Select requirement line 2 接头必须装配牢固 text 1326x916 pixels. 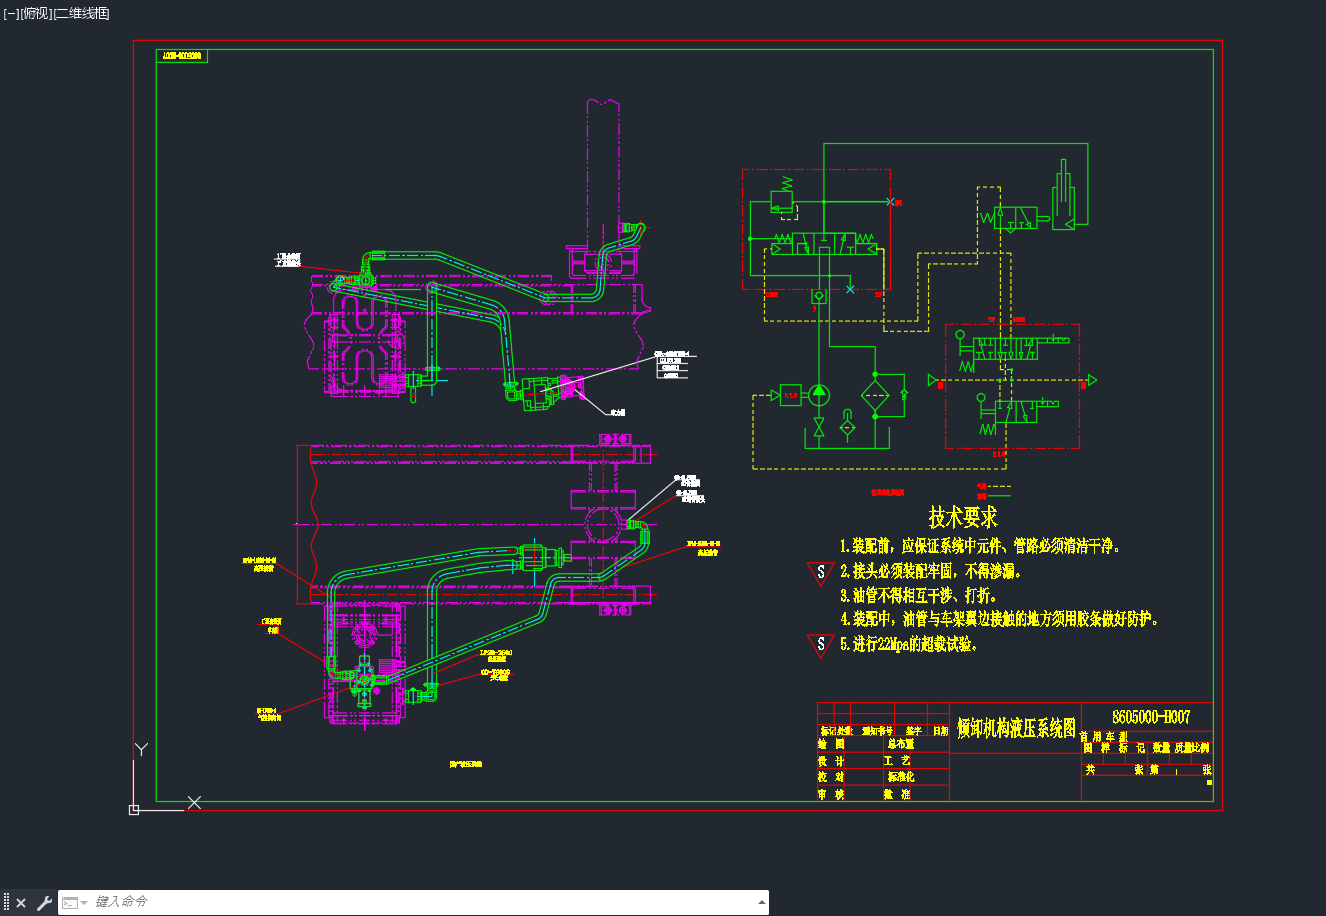[932, 571]
